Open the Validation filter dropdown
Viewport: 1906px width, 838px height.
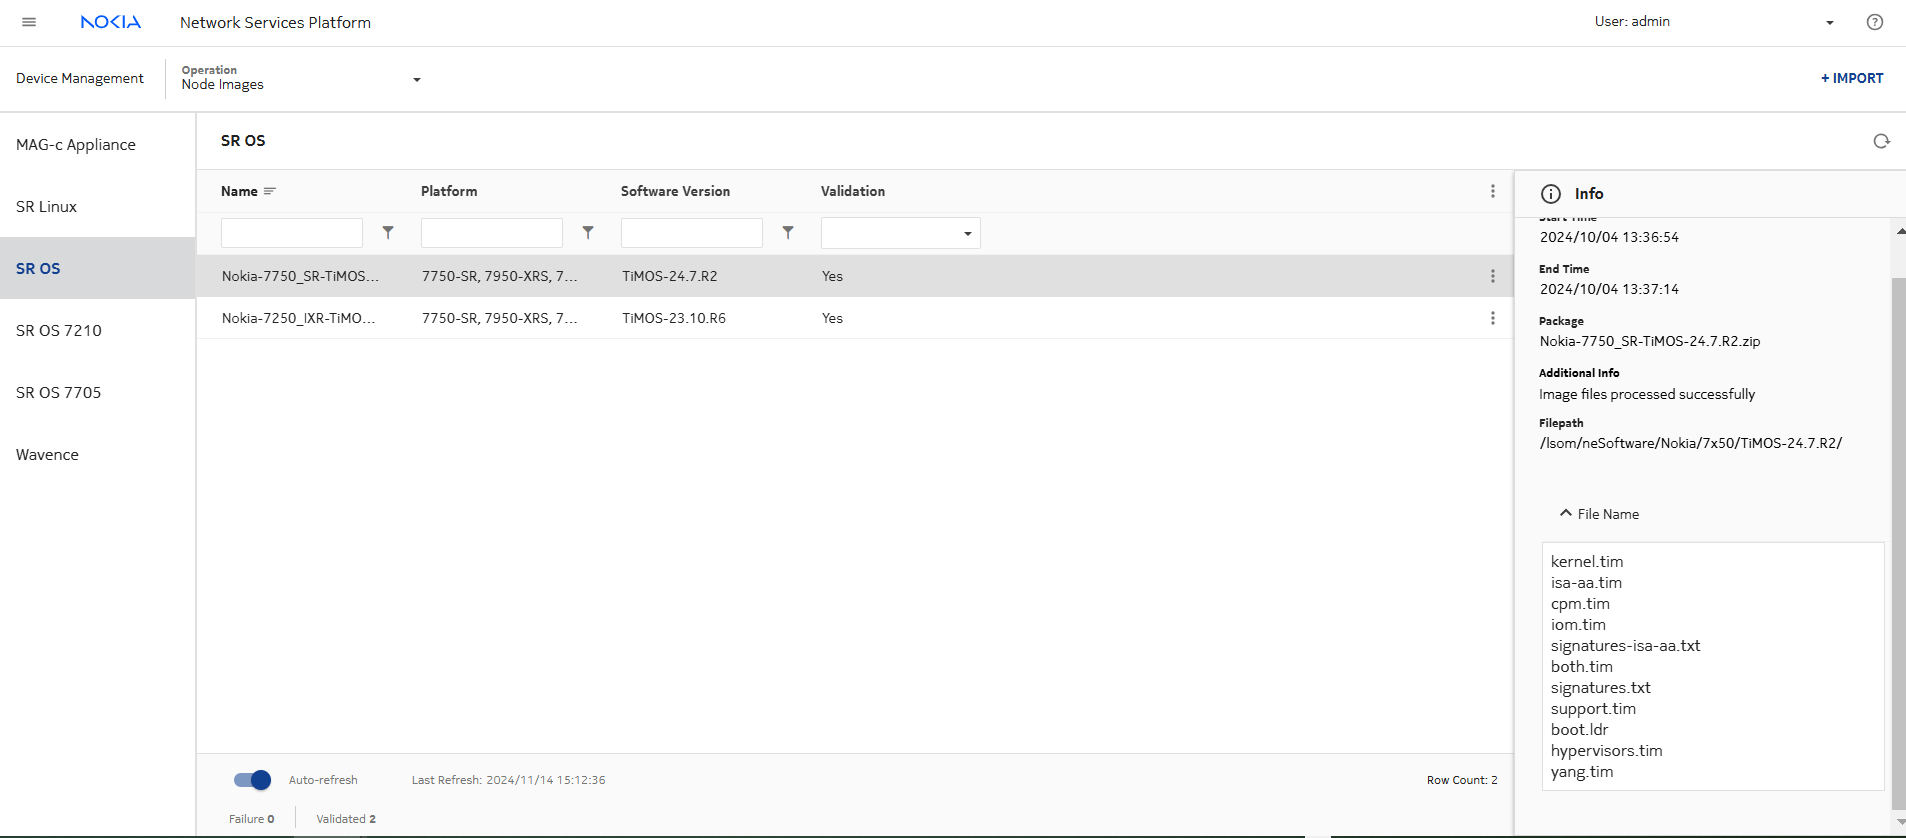pyautogui.click(x=900, y=233)
